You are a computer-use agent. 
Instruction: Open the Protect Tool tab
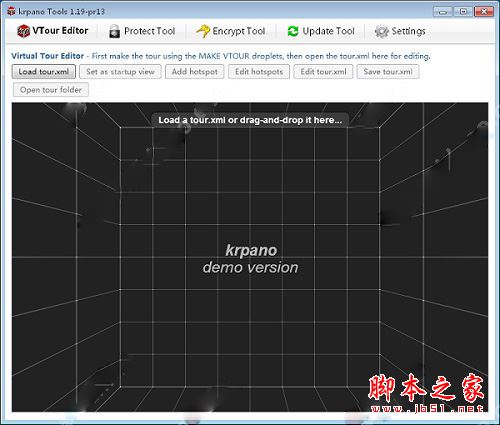(142, 31)
